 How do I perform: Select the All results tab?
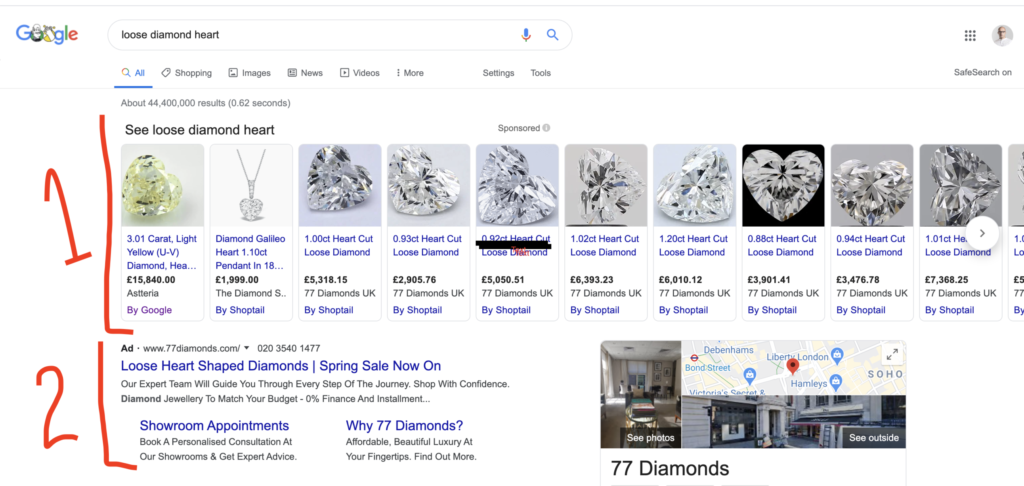pyautogui.click(x=133, y=73)
